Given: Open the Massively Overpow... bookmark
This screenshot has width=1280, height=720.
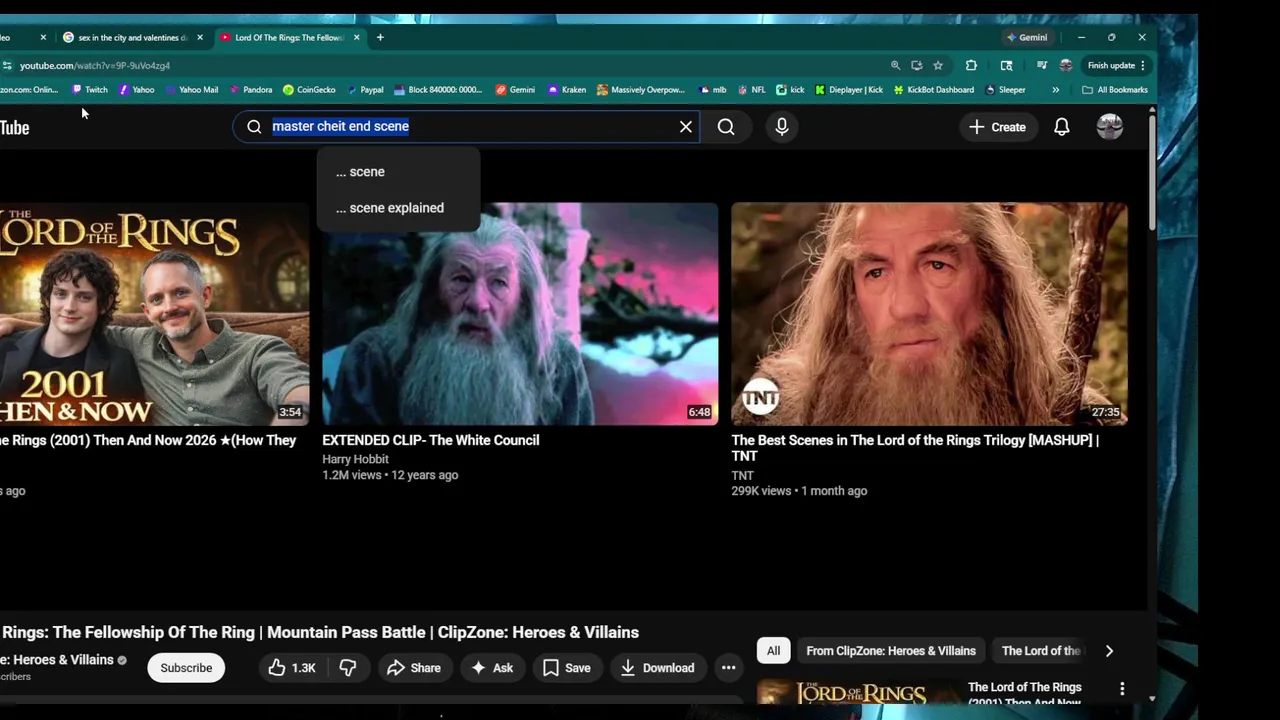Looking at the screenshot, I should pos(641,90).
